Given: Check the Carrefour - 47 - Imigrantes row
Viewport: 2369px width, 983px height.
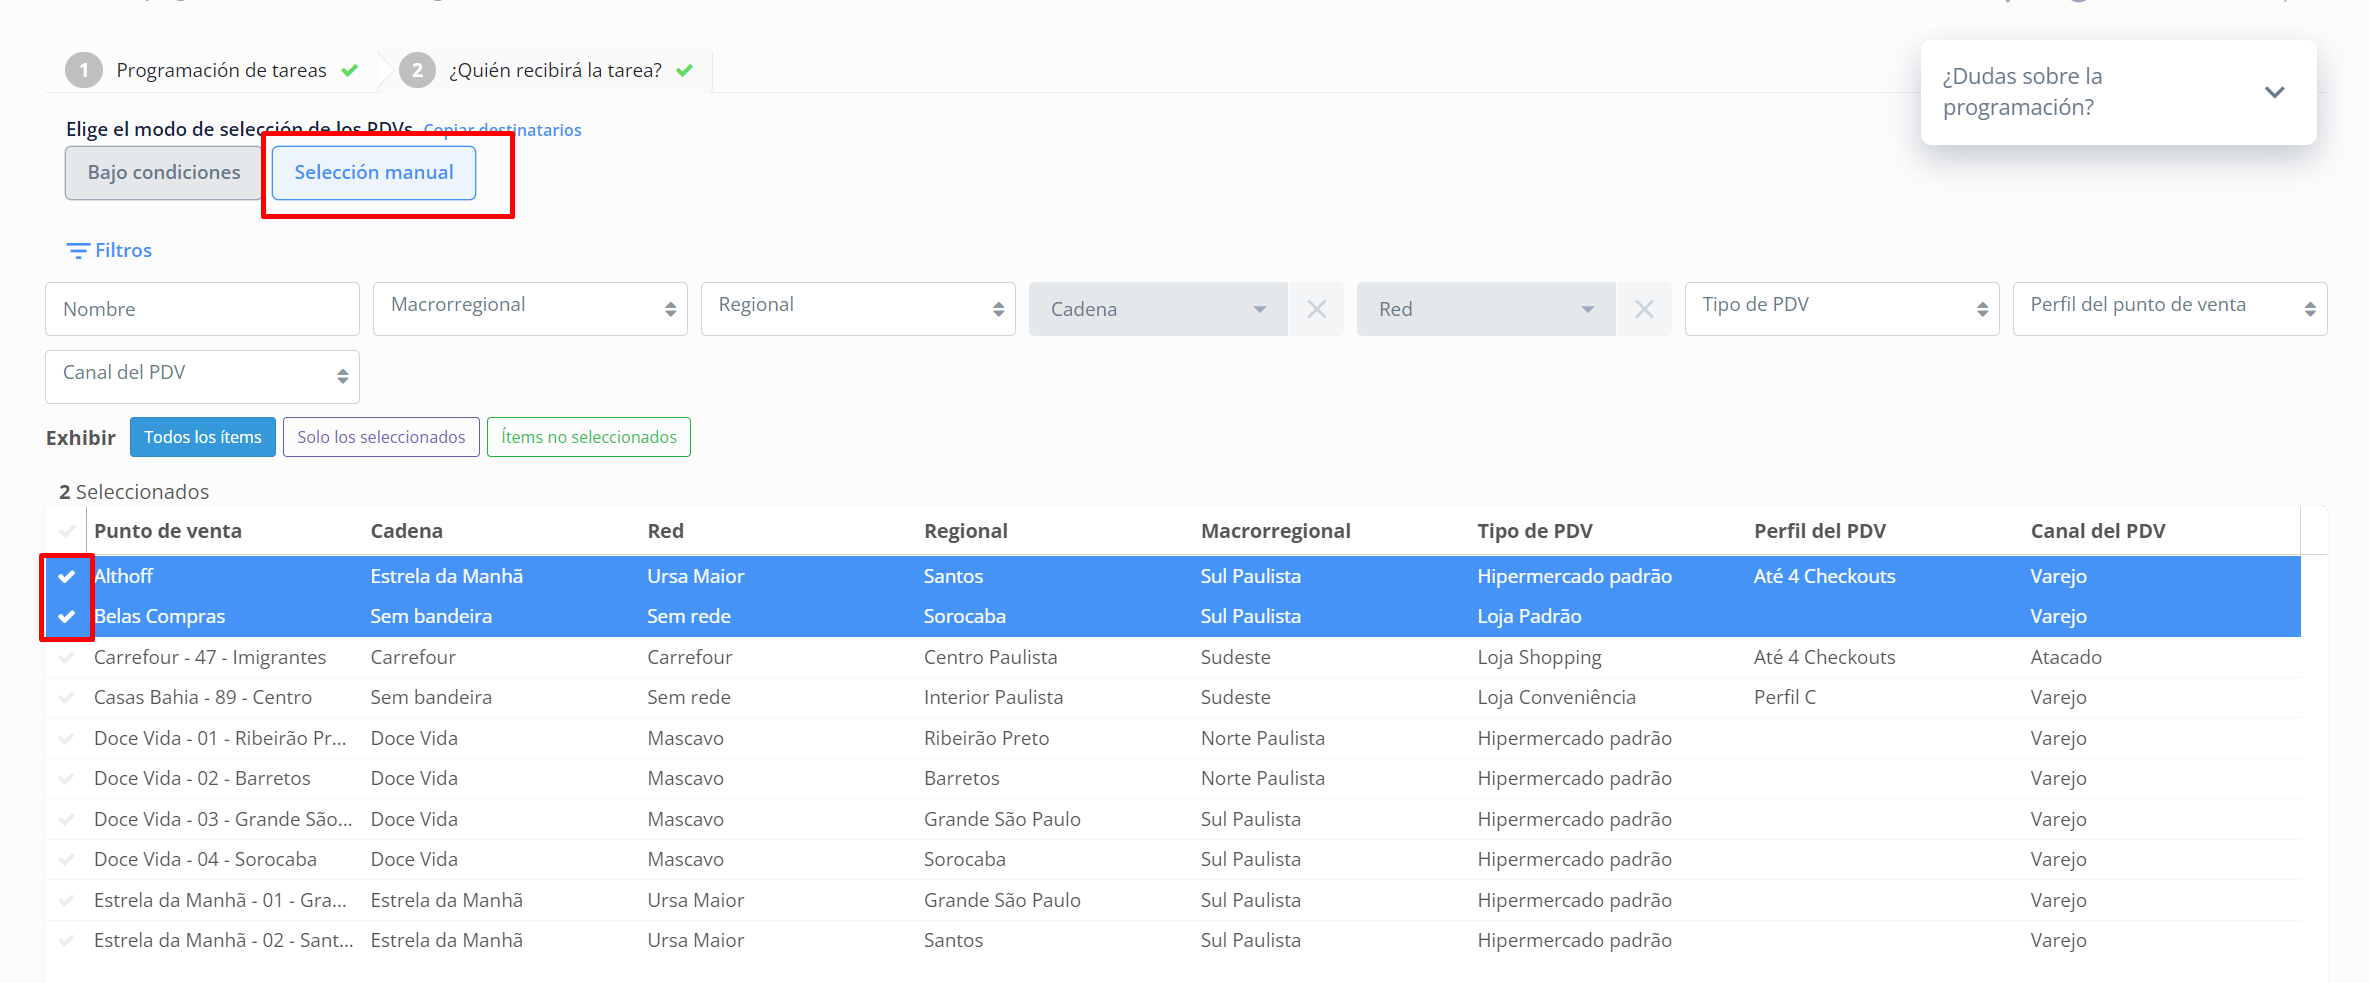Looking at the screenshot, I should (x=67, y=657).
